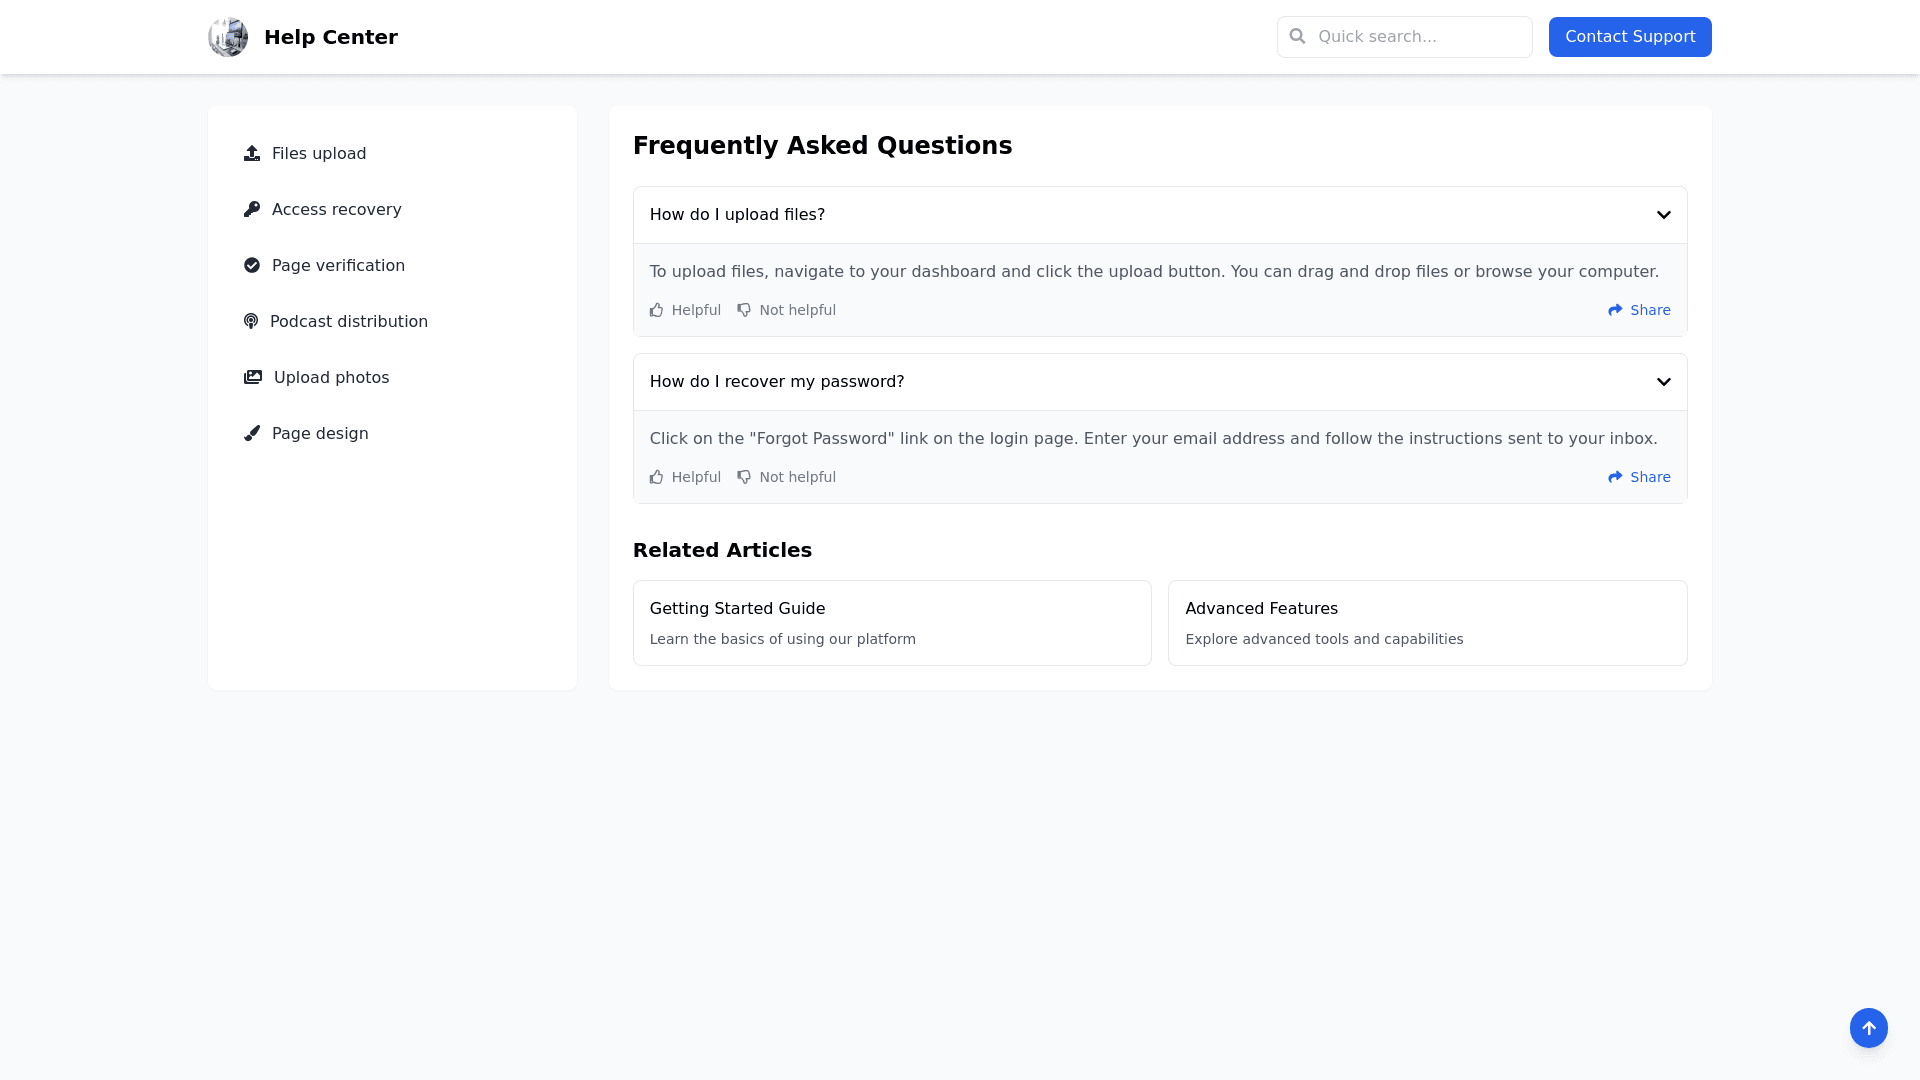Viewport: 1920px width, 1080px height.
Task: Collapse the "How do I upload files?" question
Action: (1663, 215)
